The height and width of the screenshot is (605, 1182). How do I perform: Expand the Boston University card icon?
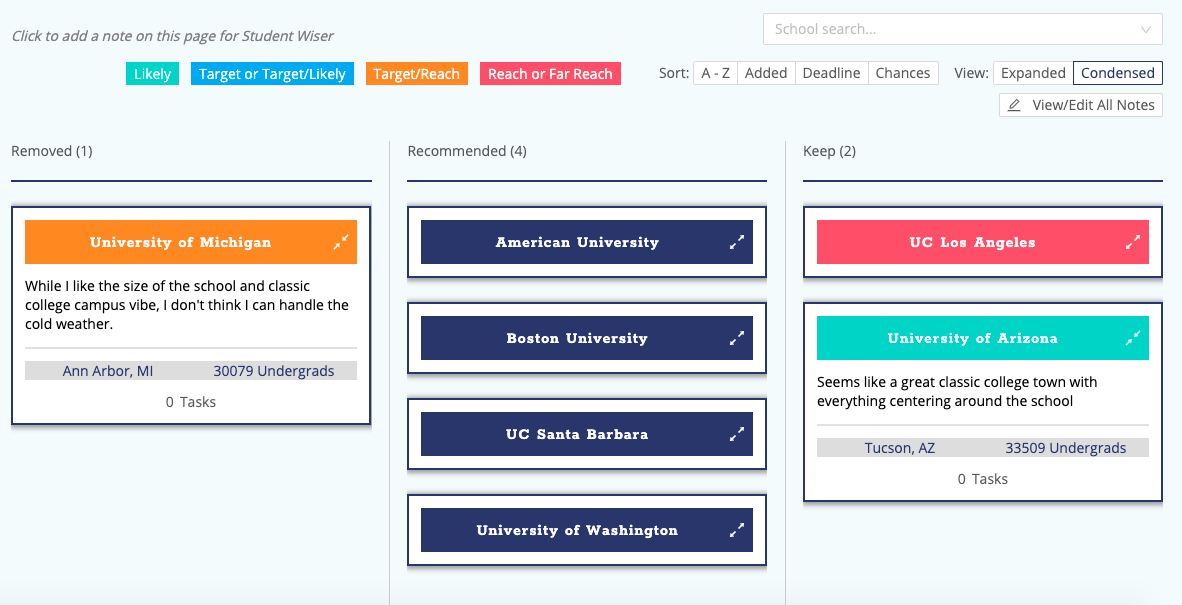tap(736, 338)
